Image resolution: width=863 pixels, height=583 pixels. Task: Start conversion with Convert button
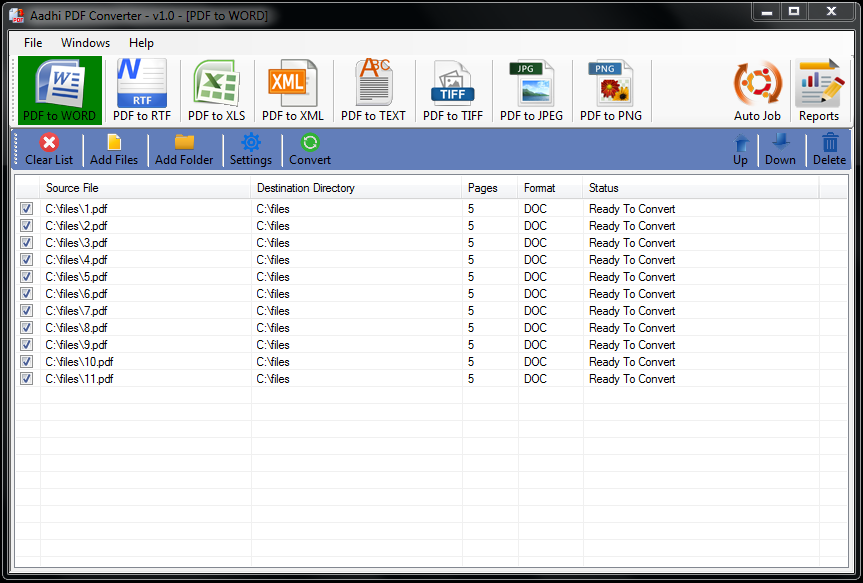[310, 149]
